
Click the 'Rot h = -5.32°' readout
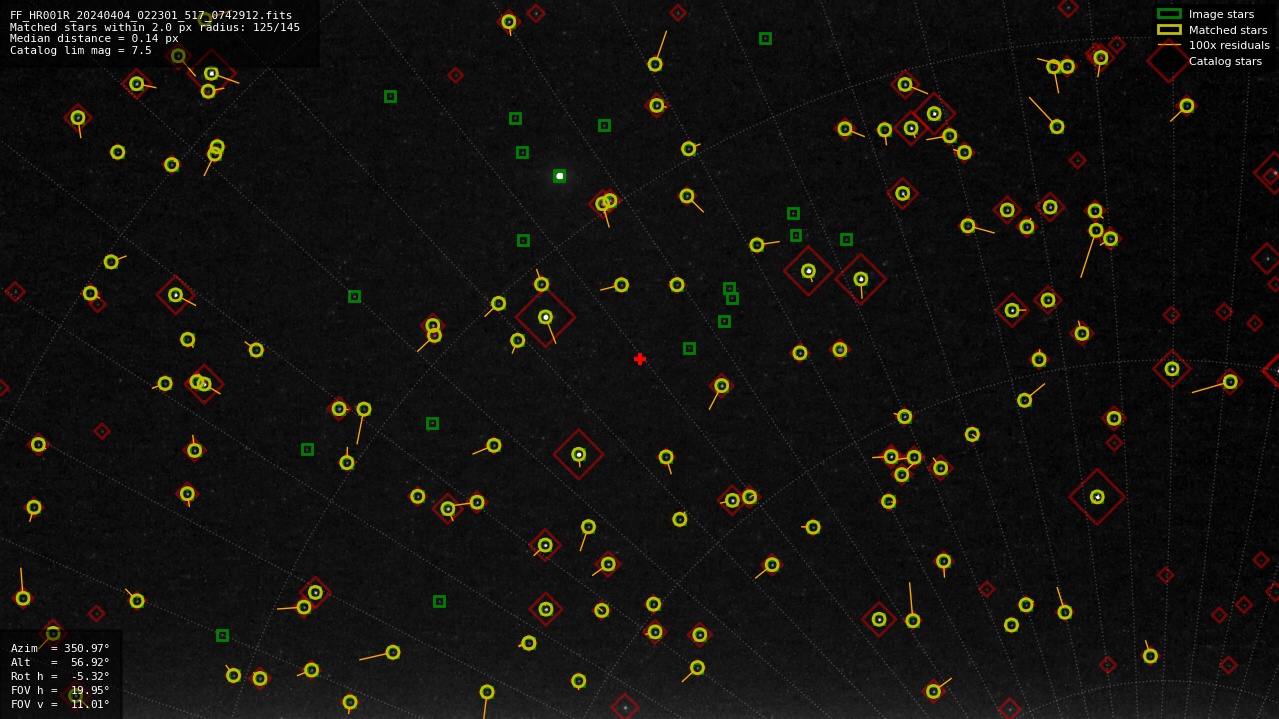click(60, 676)
